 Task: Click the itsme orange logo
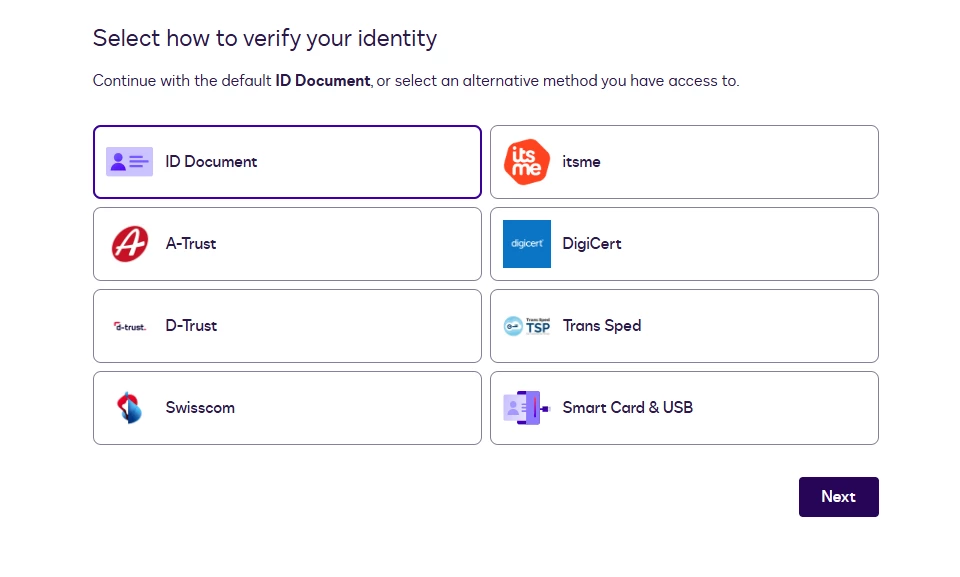tap(526, 162)
